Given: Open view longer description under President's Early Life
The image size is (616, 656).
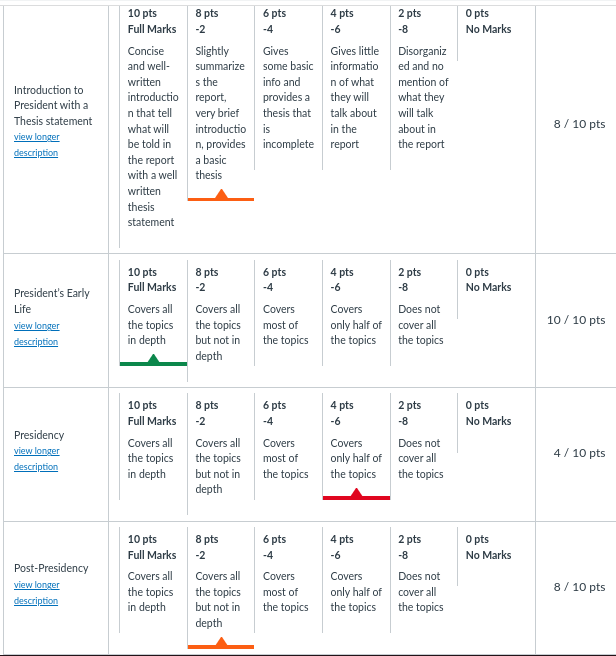Looking at the screenshot, I should [x=36, y=333].
